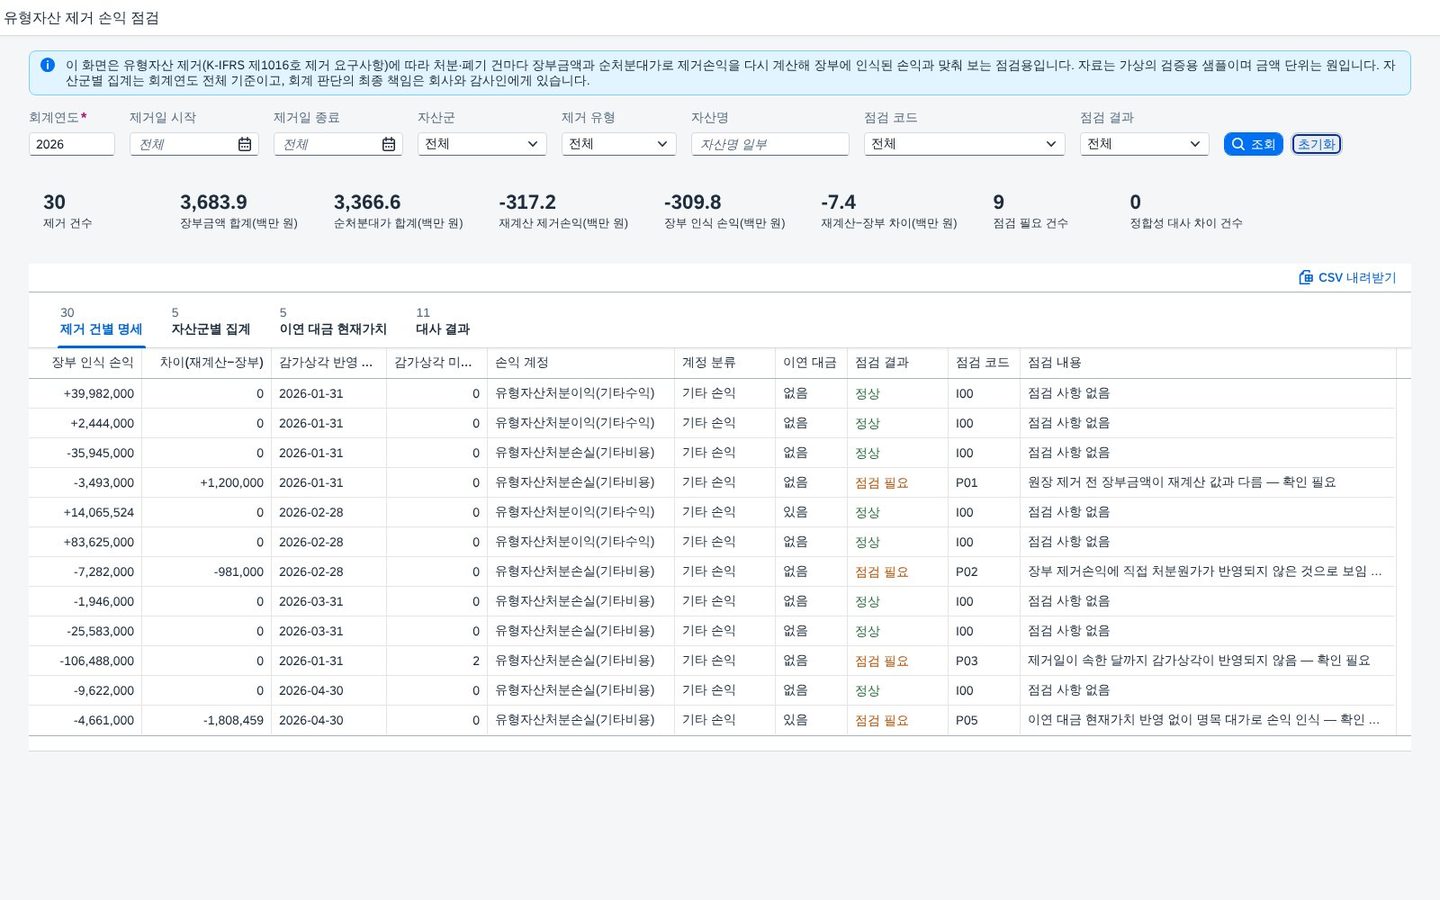This screenshot has width=1440, height=900.
Task: Open the 제거일 종료 calendar picker icon
Action: (389, 144)
